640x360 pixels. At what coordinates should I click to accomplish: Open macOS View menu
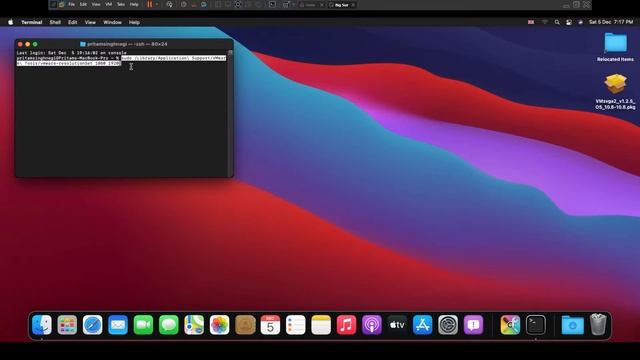click(x=90, y=22)
